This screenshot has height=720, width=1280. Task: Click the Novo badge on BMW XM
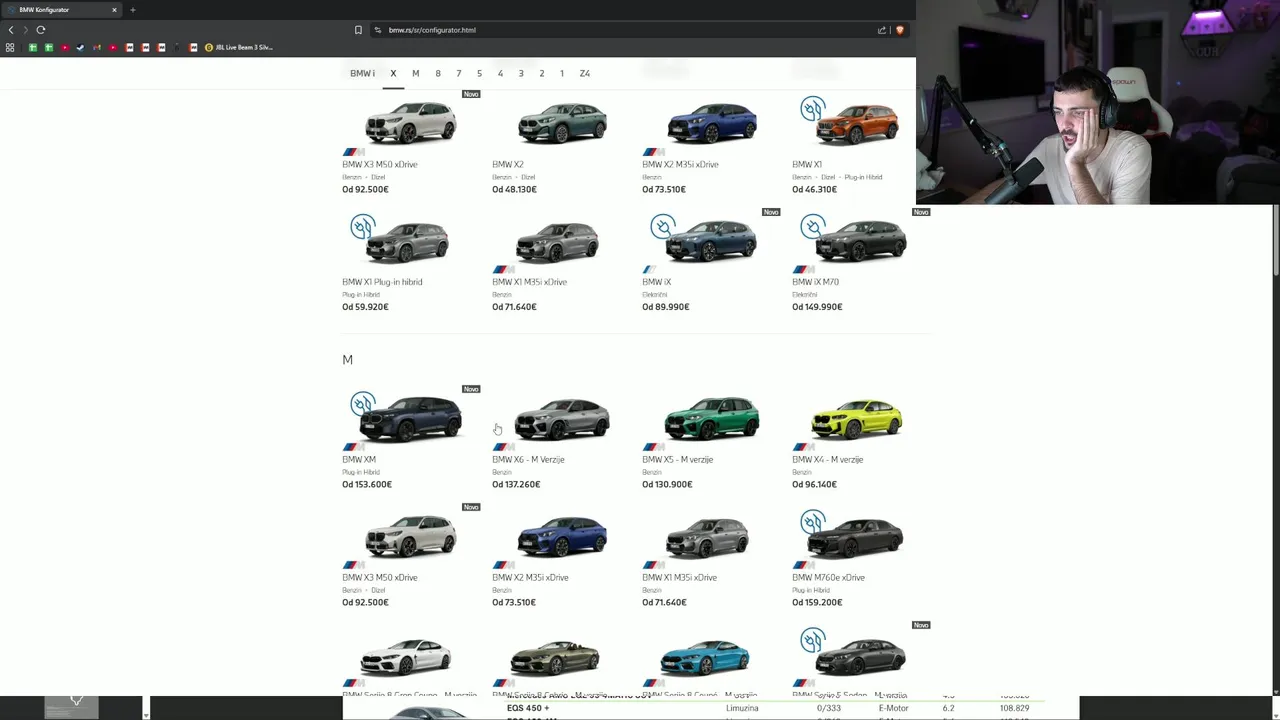click(x=471, y=389)
